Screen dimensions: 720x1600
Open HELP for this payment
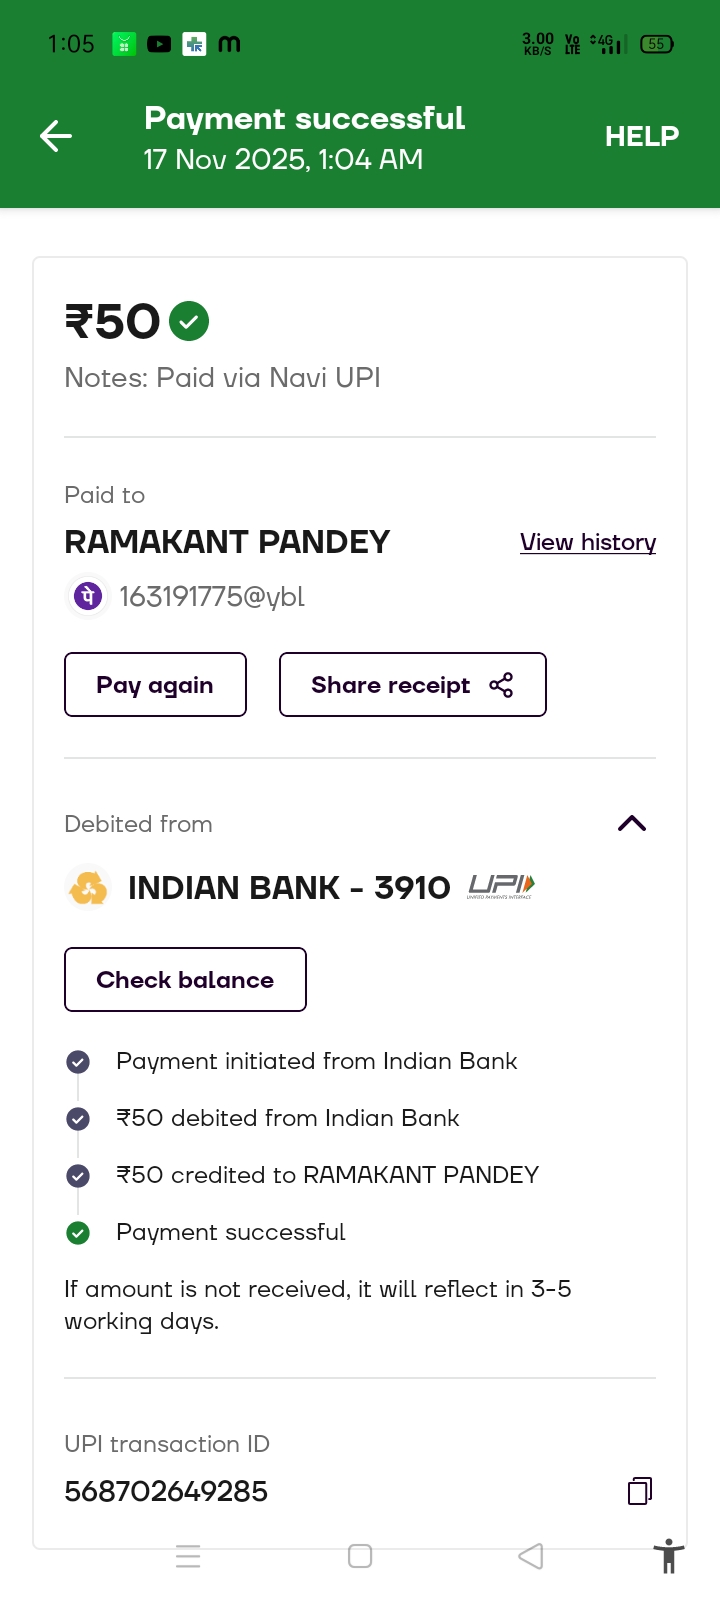(x=641, y=136)
